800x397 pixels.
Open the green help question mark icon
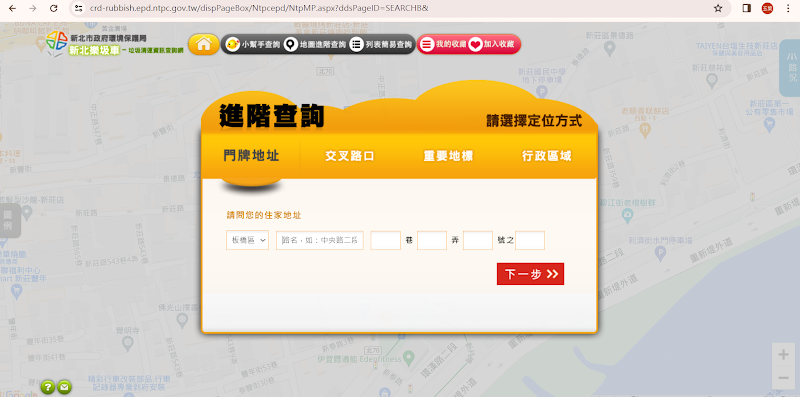point(47,387)
